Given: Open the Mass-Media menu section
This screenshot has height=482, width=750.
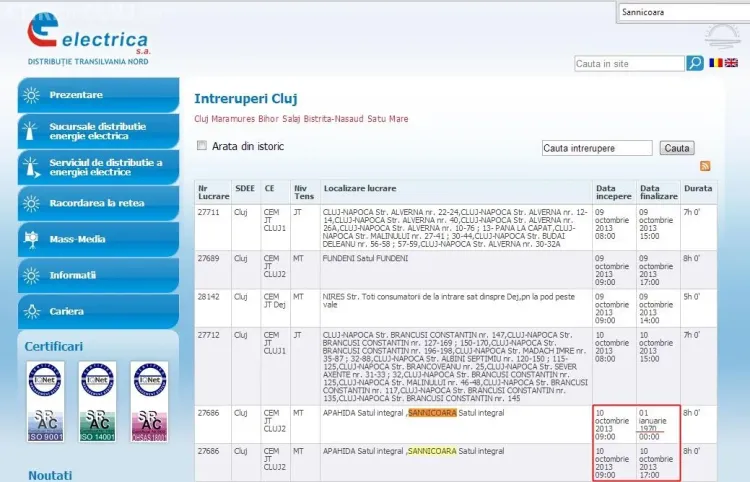Looking at the screenshot, I should point(98,239).
